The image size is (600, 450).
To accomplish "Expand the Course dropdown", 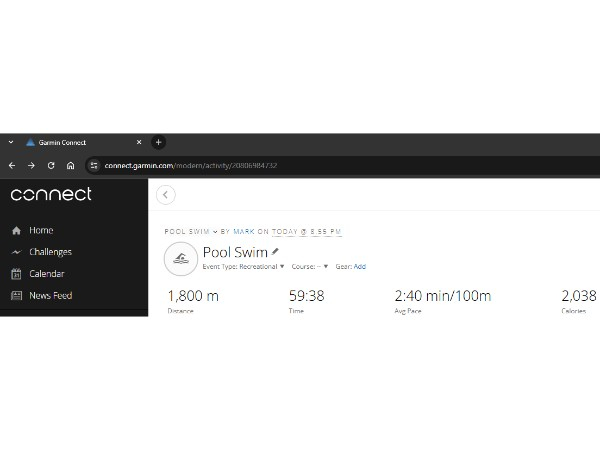I will (x=310, y=267).
